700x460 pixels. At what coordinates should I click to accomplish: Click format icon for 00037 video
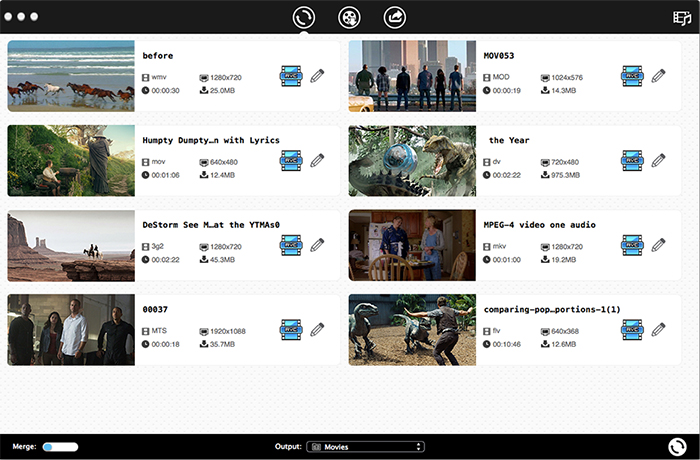pyautogui.click(x=291, y=329)
